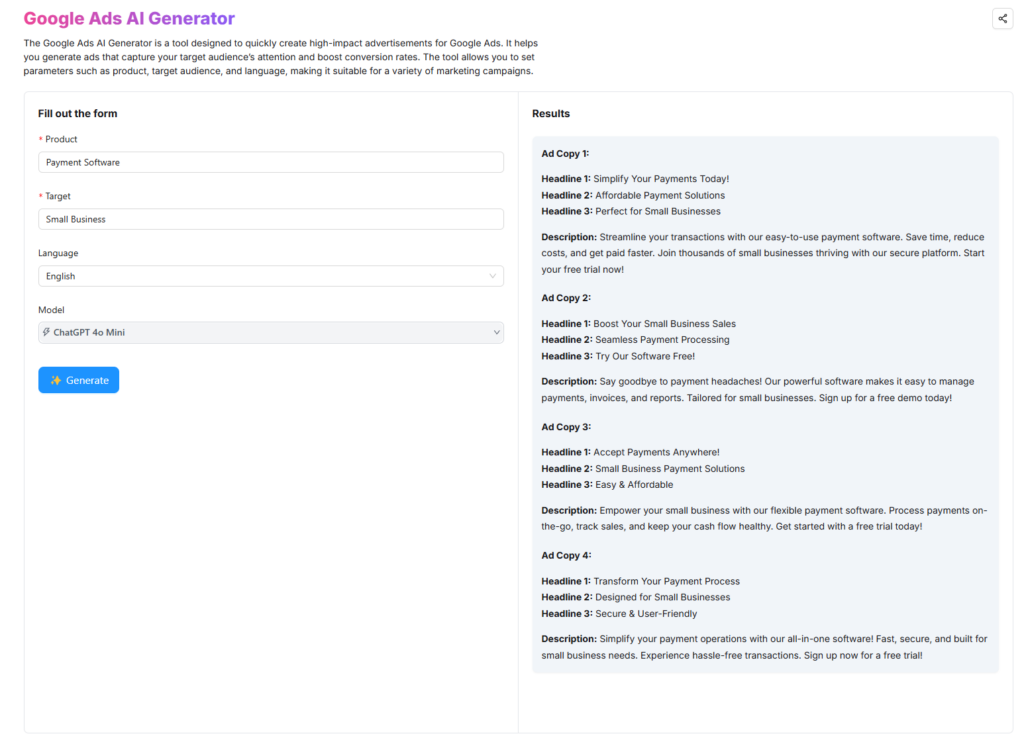Click the Ad Copy 3 heading
This screenshot has width=1024, height=742.
coord(565,427)
